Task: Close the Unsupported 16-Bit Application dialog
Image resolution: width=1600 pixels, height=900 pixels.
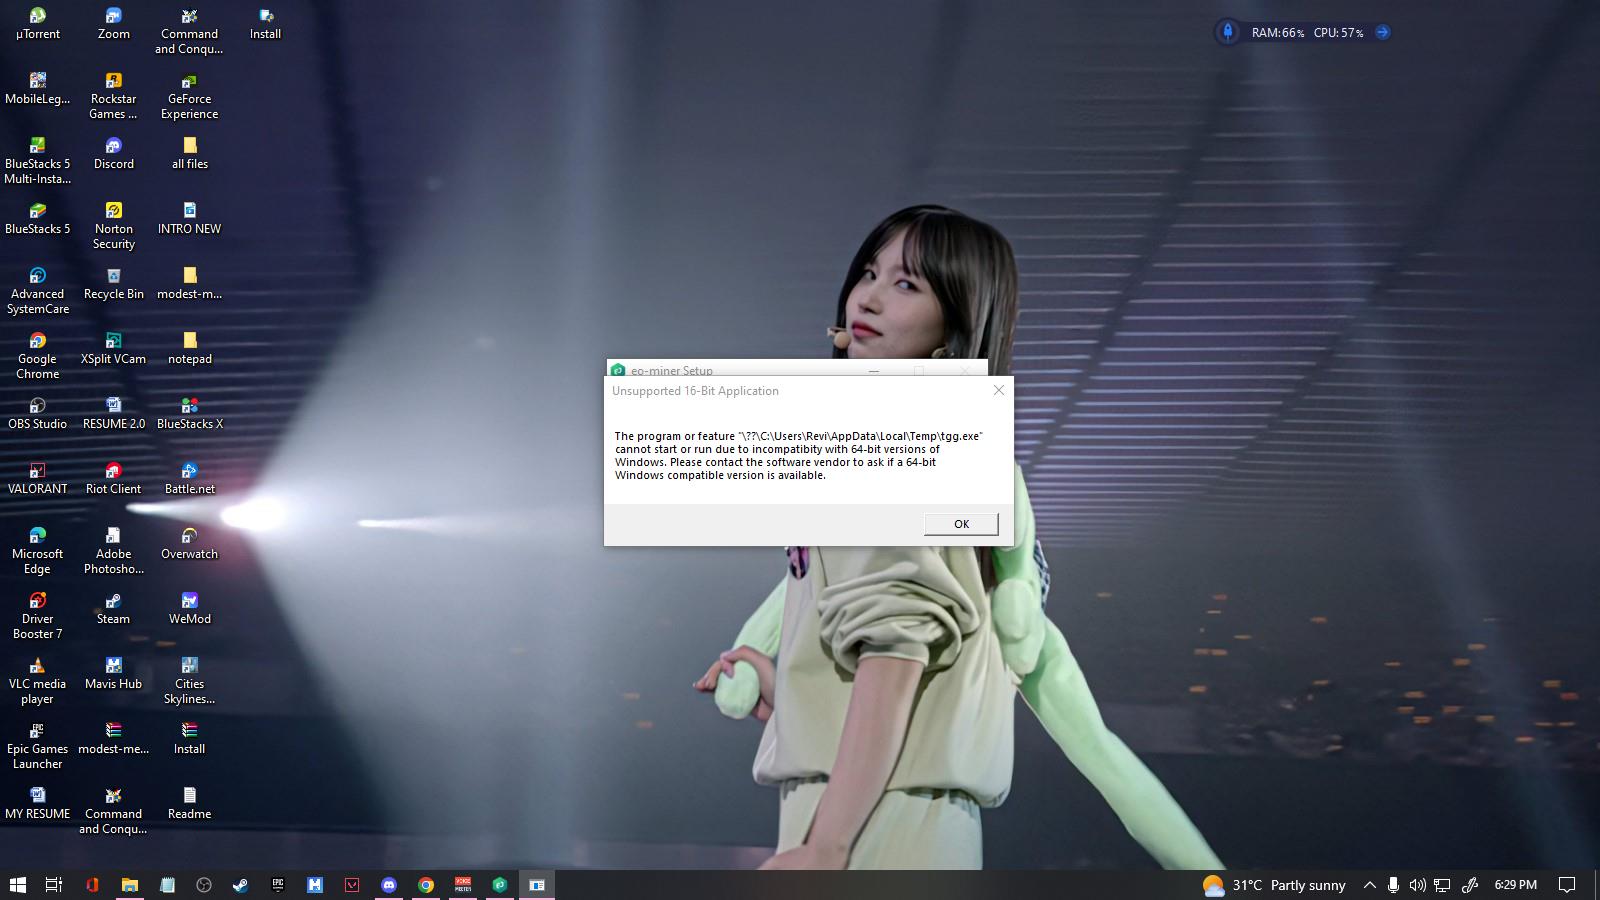Action: pos(998,391)
